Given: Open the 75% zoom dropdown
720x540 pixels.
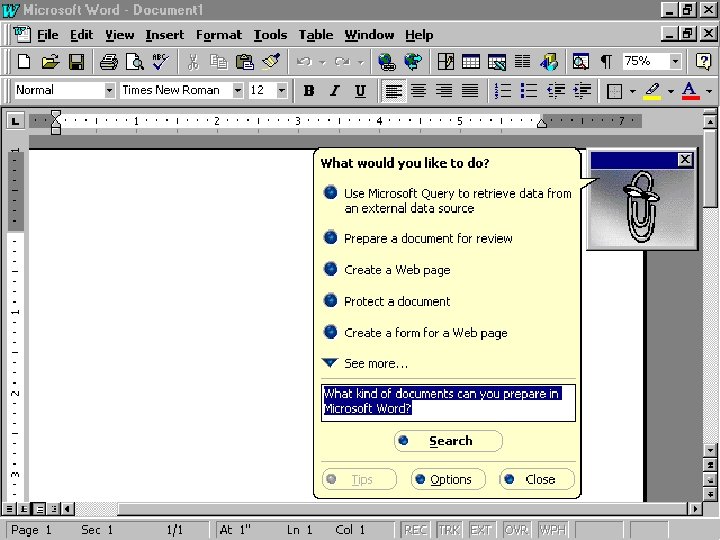Looking at the screenshot, I should (675, 61).
